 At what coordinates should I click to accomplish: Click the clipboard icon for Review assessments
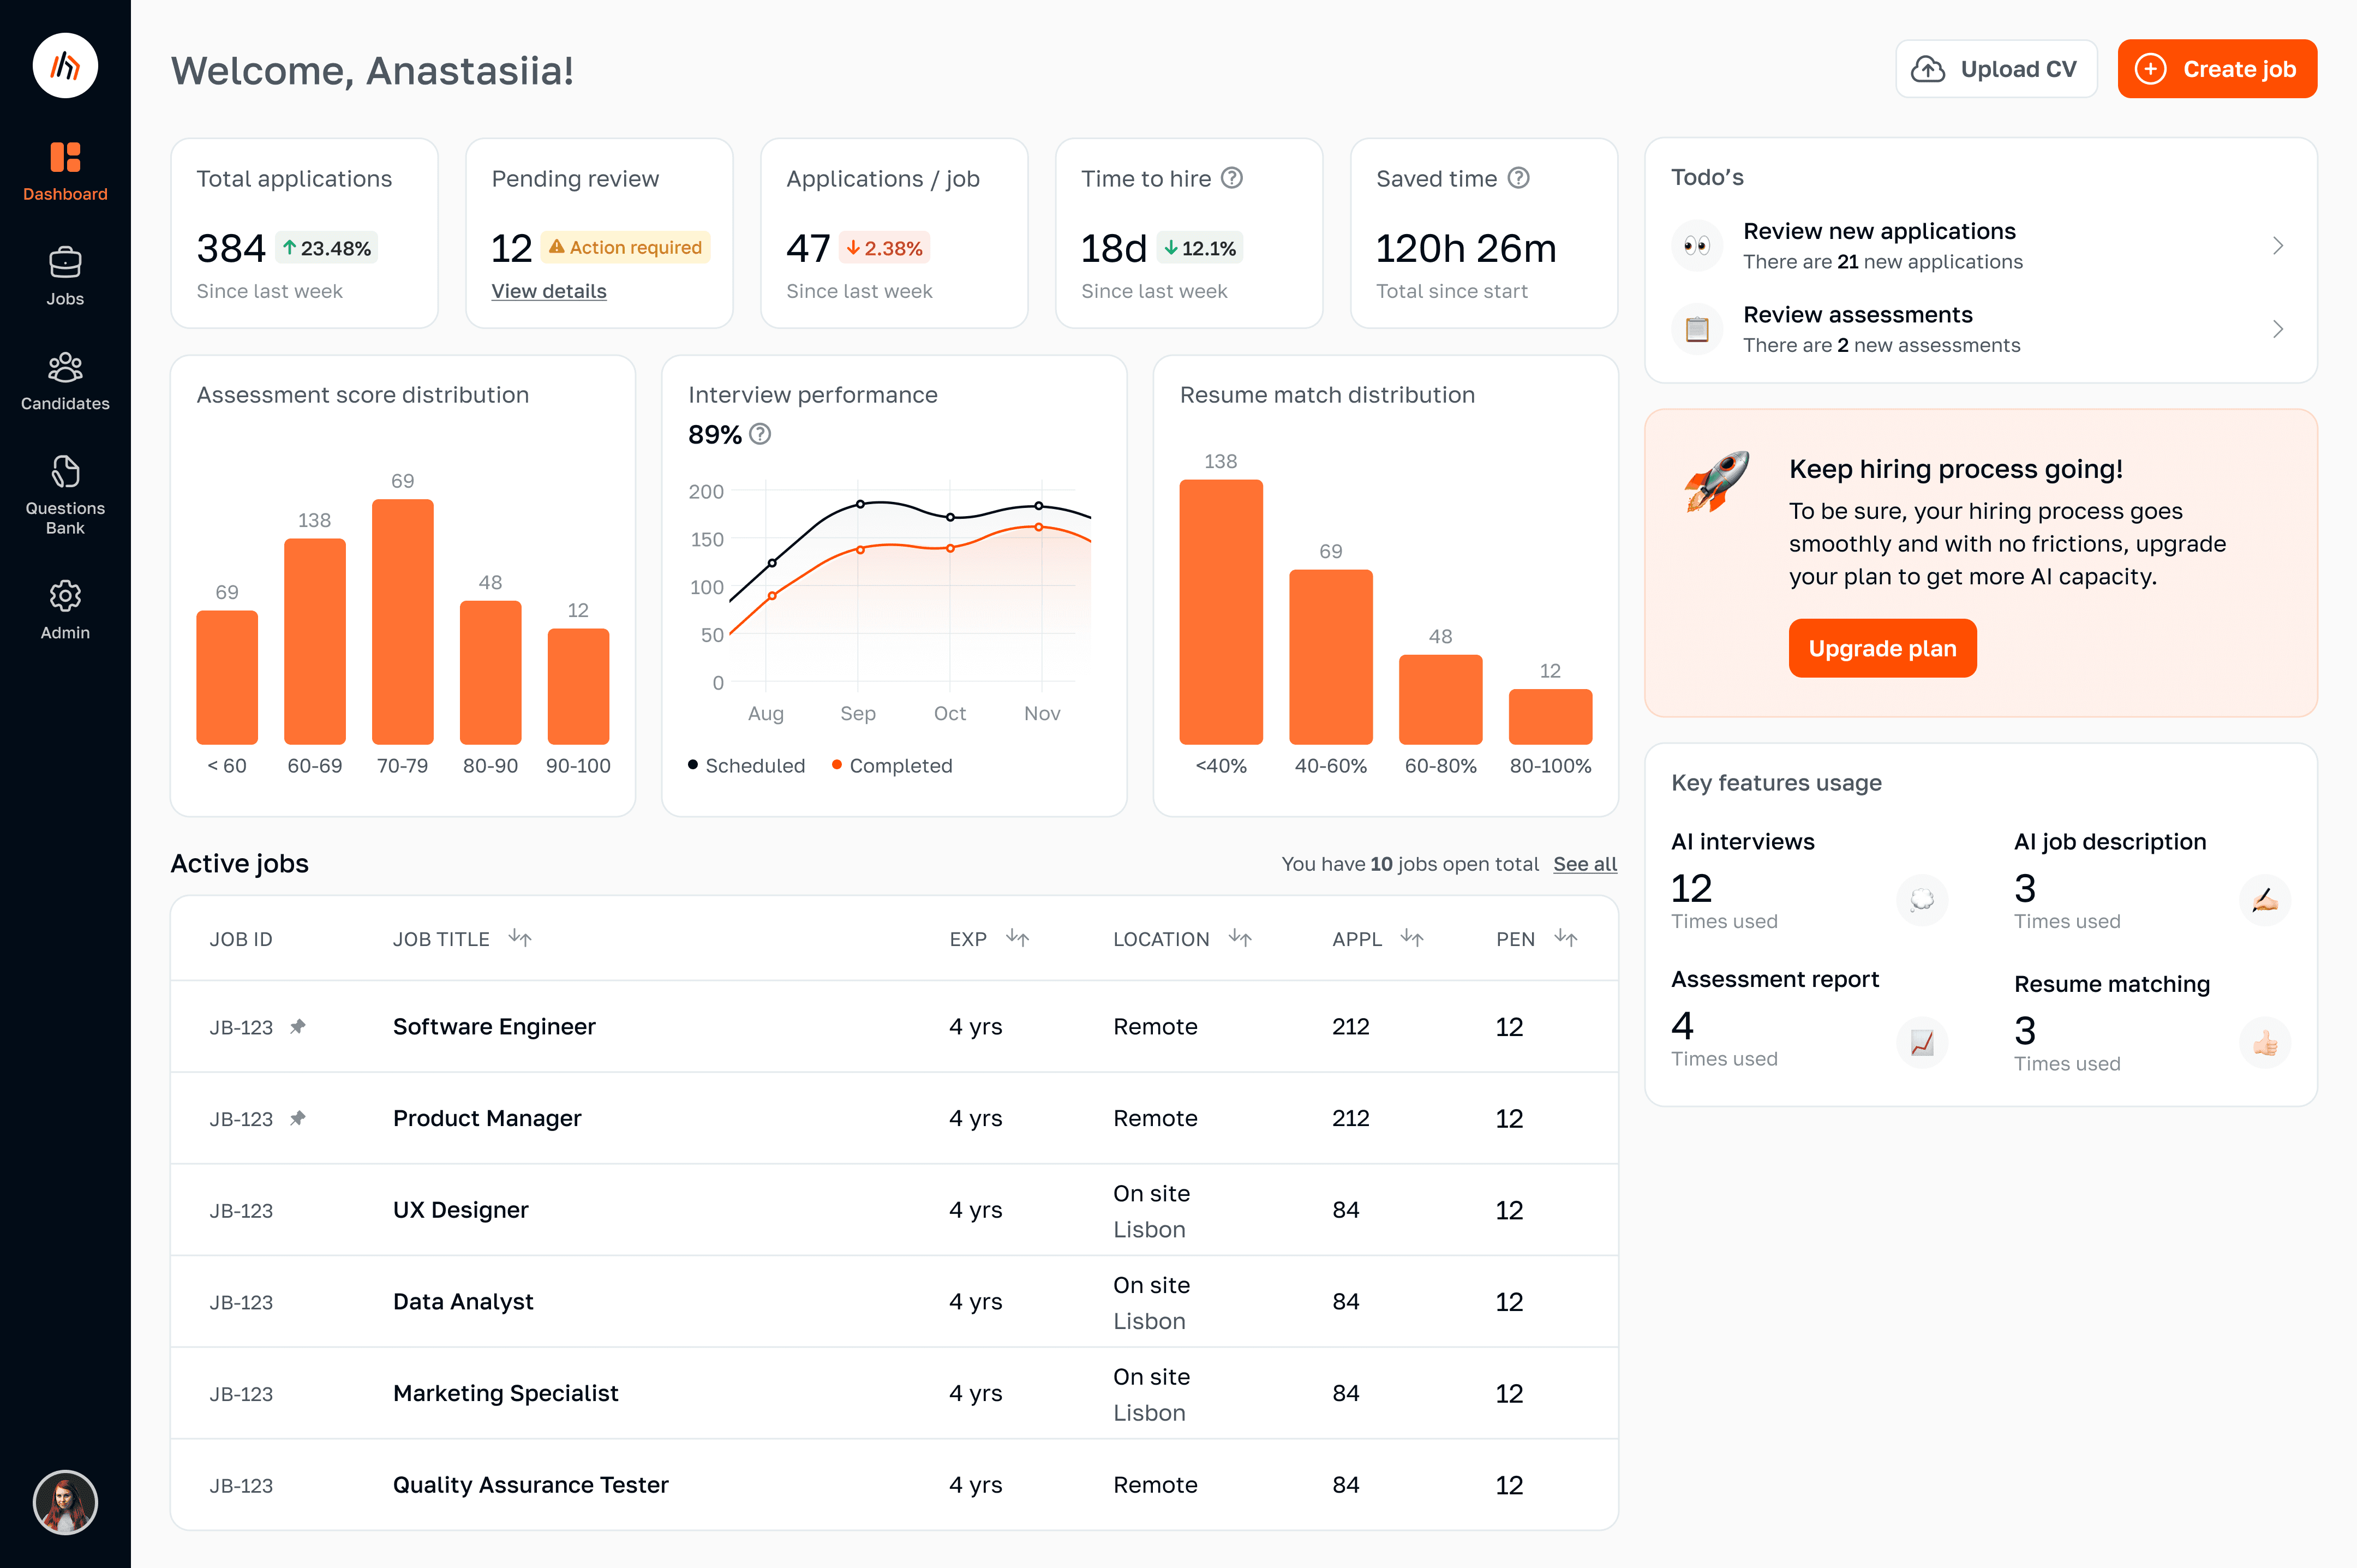click(1697, 329)
